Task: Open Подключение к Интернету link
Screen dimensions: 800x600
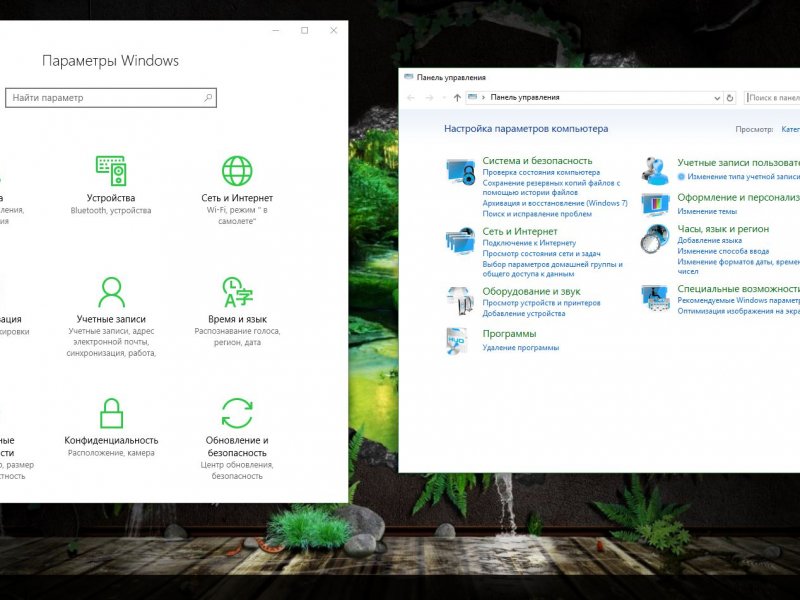Action: (x=529, y=243)
